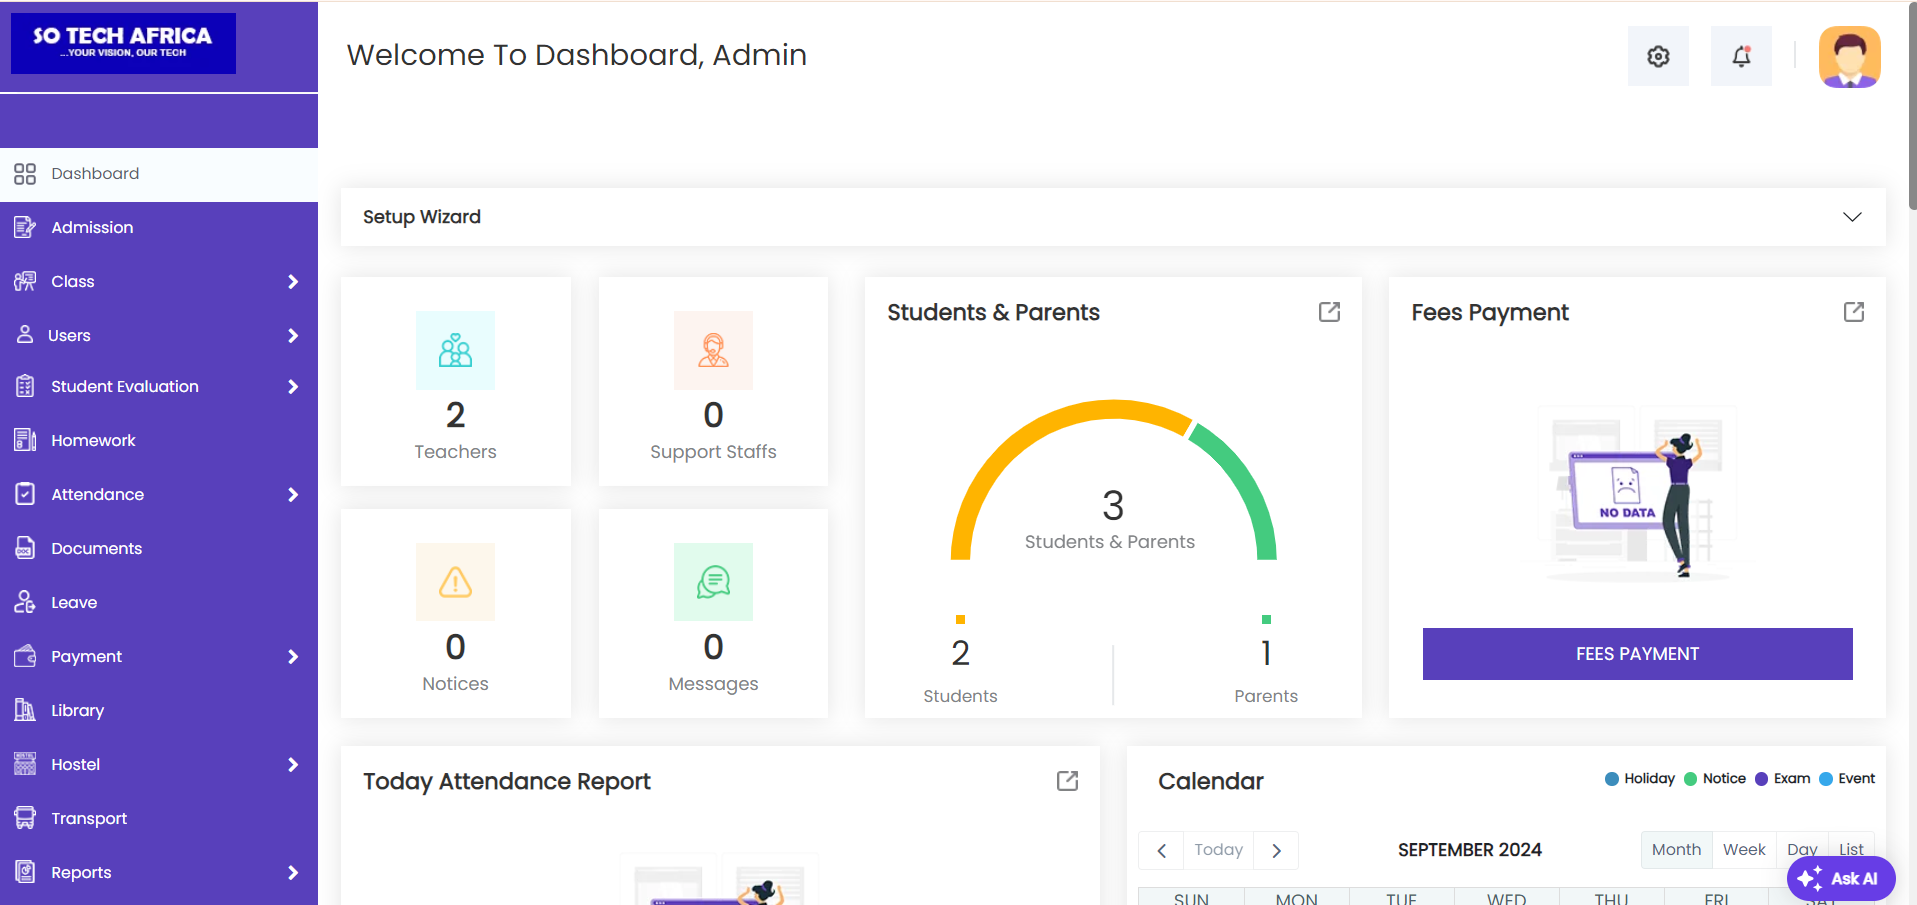This screenshot has width=1917, height=905.
Task: Open Today Attendance Report external link icon
Action: click(1067, 781)
